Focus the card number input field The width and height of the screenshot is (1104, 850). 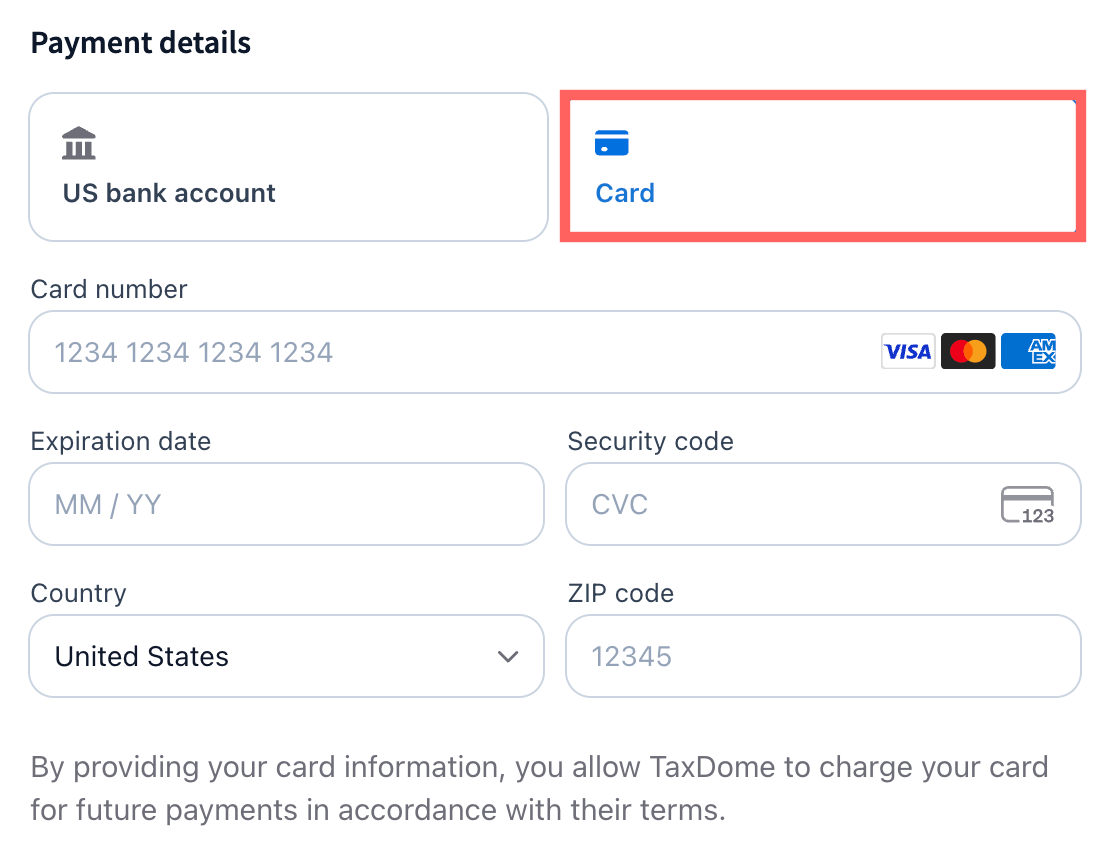click(450, 352)
